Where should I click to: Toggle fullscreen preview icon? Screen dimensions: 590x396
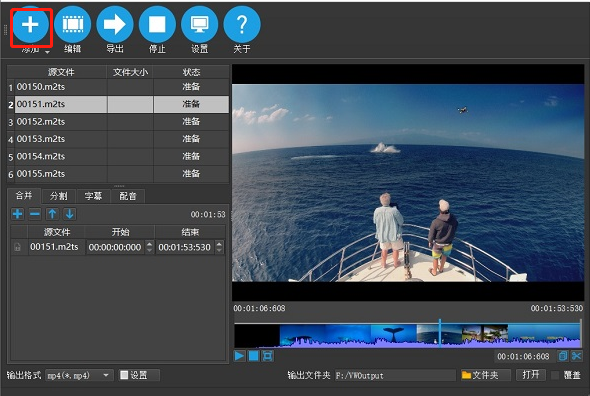point(268,356)
